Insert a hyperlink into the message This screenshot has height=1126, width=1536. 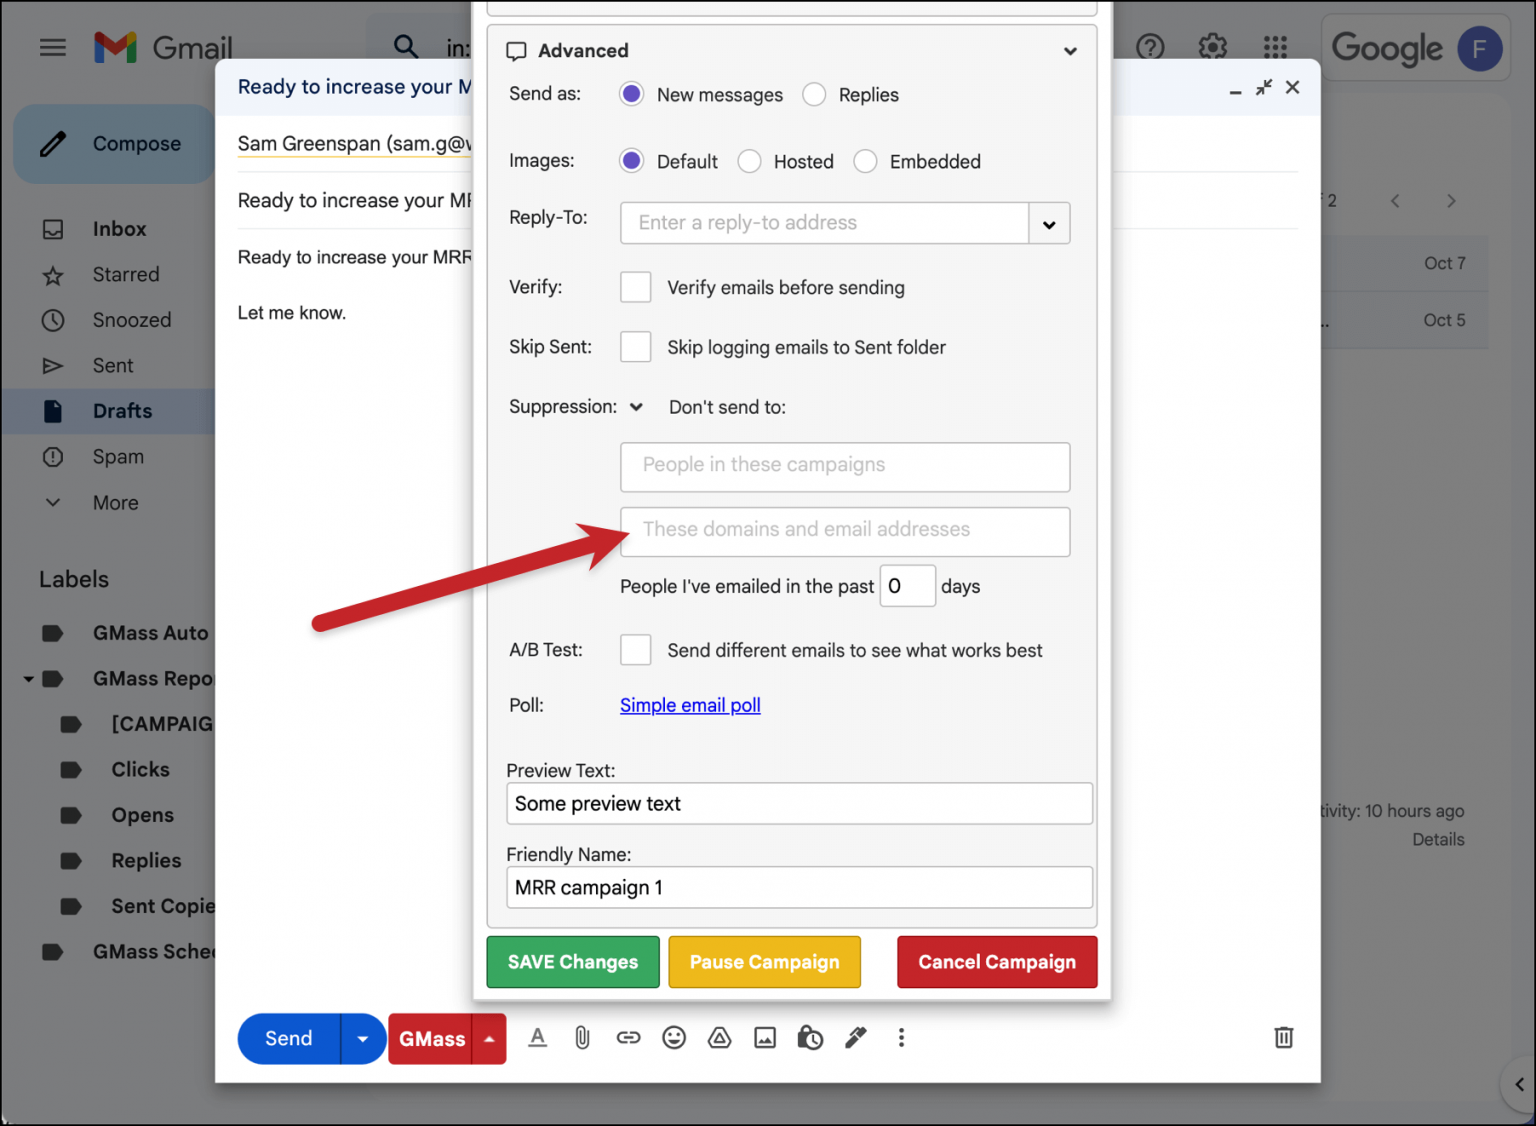click(628, 1038)
